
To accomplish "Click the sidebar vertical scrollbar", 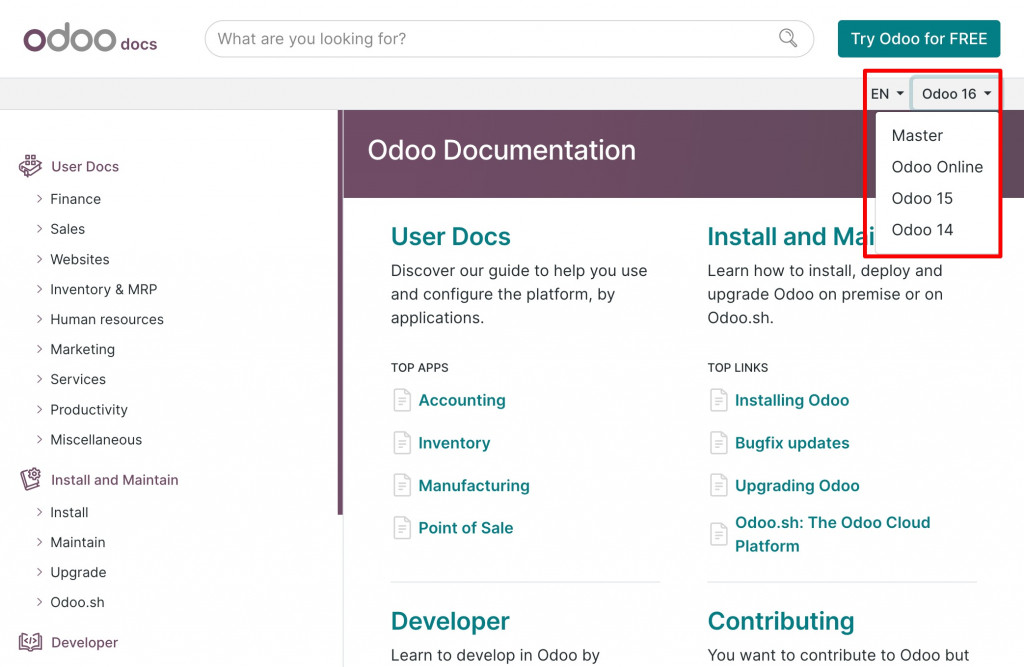I will tap(340, 312).
